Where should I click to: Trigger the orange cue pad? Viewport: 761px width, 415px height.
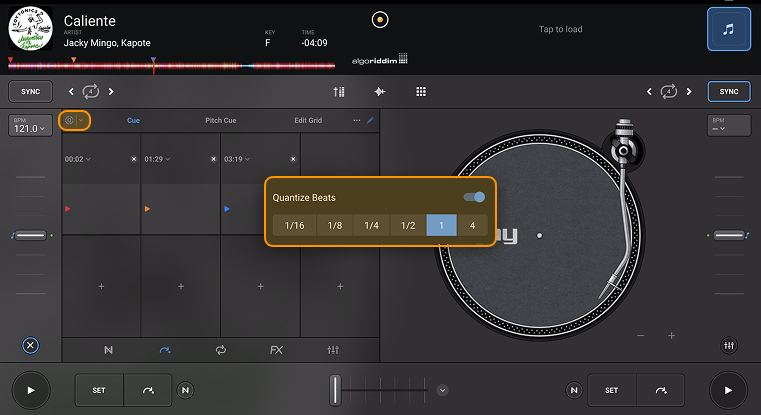pyautogui.click(x=181, y=209)
